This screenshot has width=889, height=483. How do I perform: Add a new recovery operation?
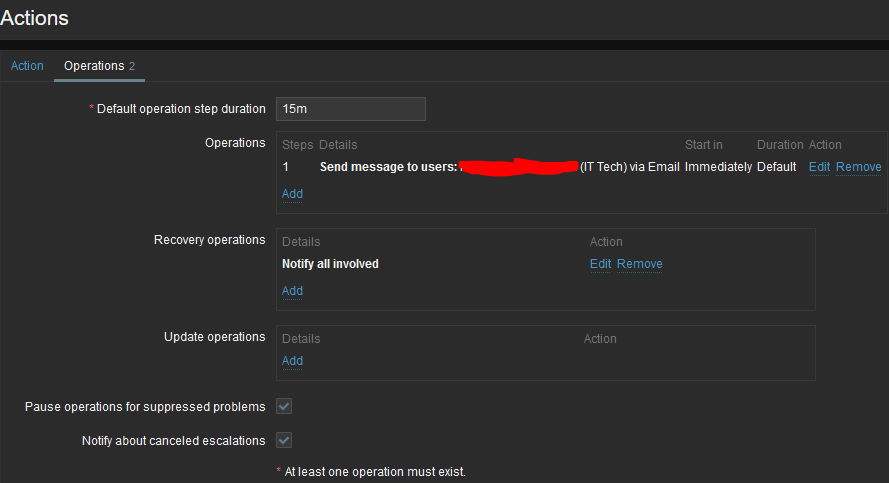(292, 291)
